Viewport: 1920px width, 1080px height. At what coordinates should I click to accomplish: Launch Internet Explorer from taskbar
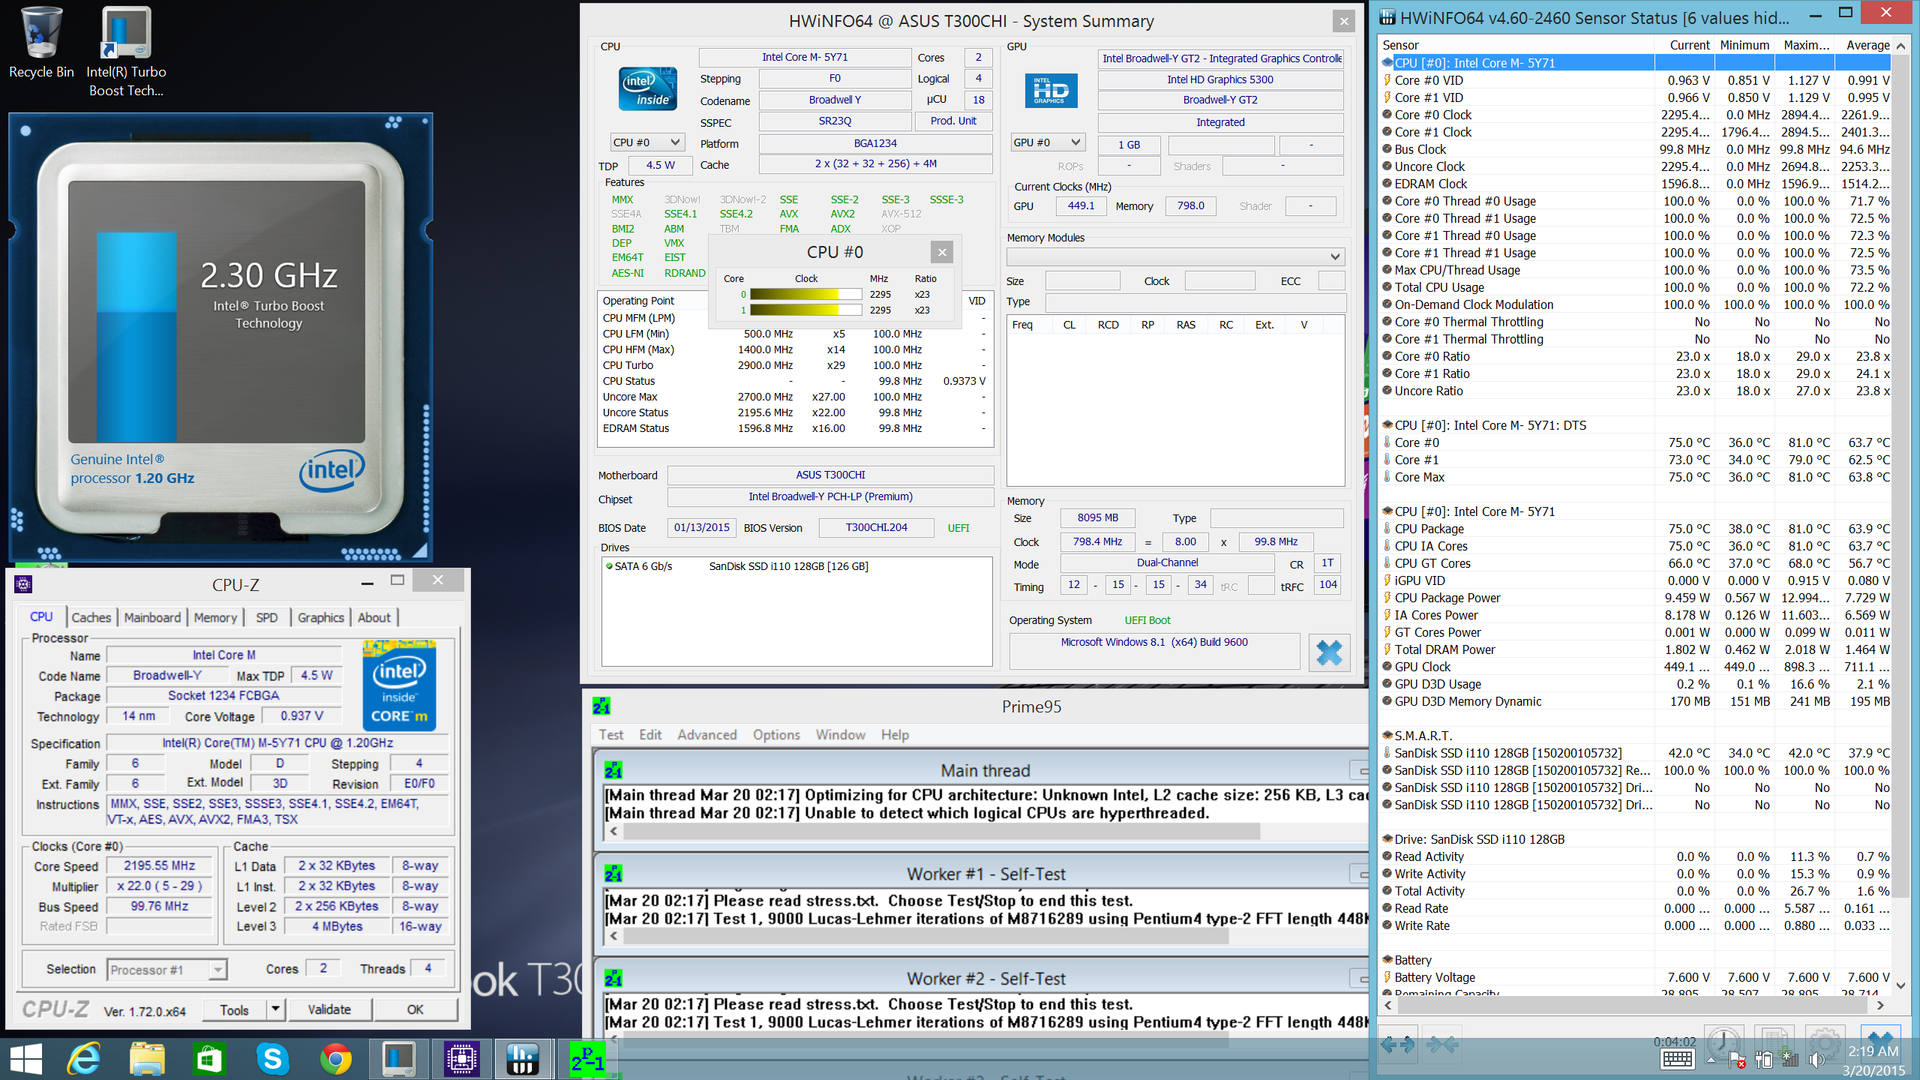(84, 1059)
